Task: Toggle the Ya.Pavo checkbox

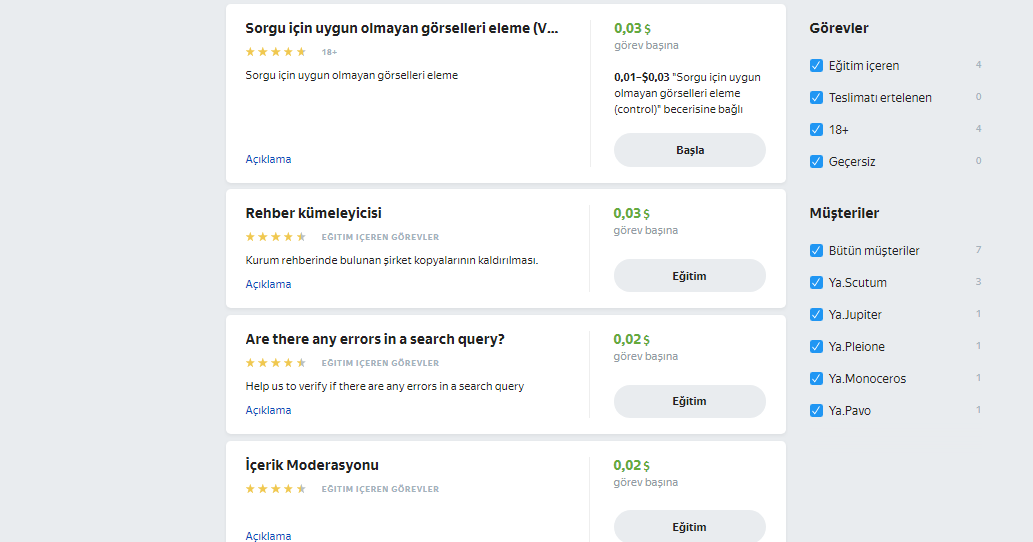Action: click(816, 410)
